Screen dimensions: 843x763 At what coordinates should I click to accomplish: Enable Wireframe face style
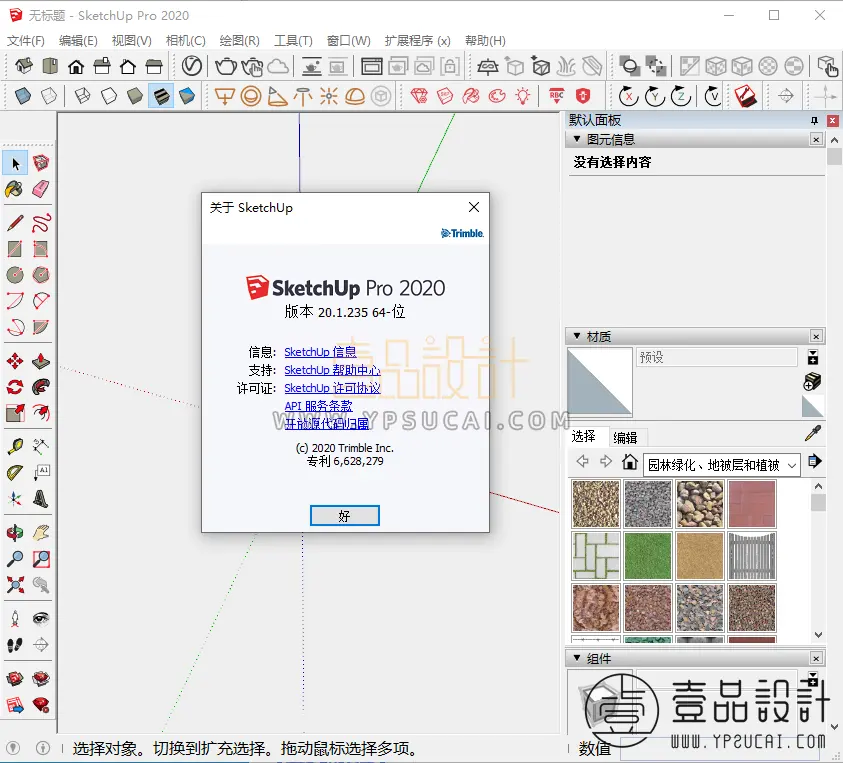(x=82, y=96)
